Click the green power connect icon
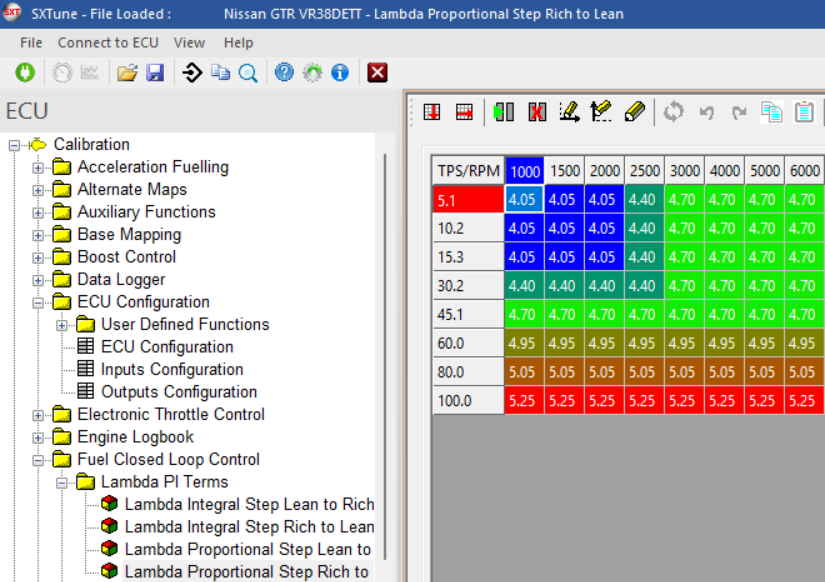 tap(25, 72)
